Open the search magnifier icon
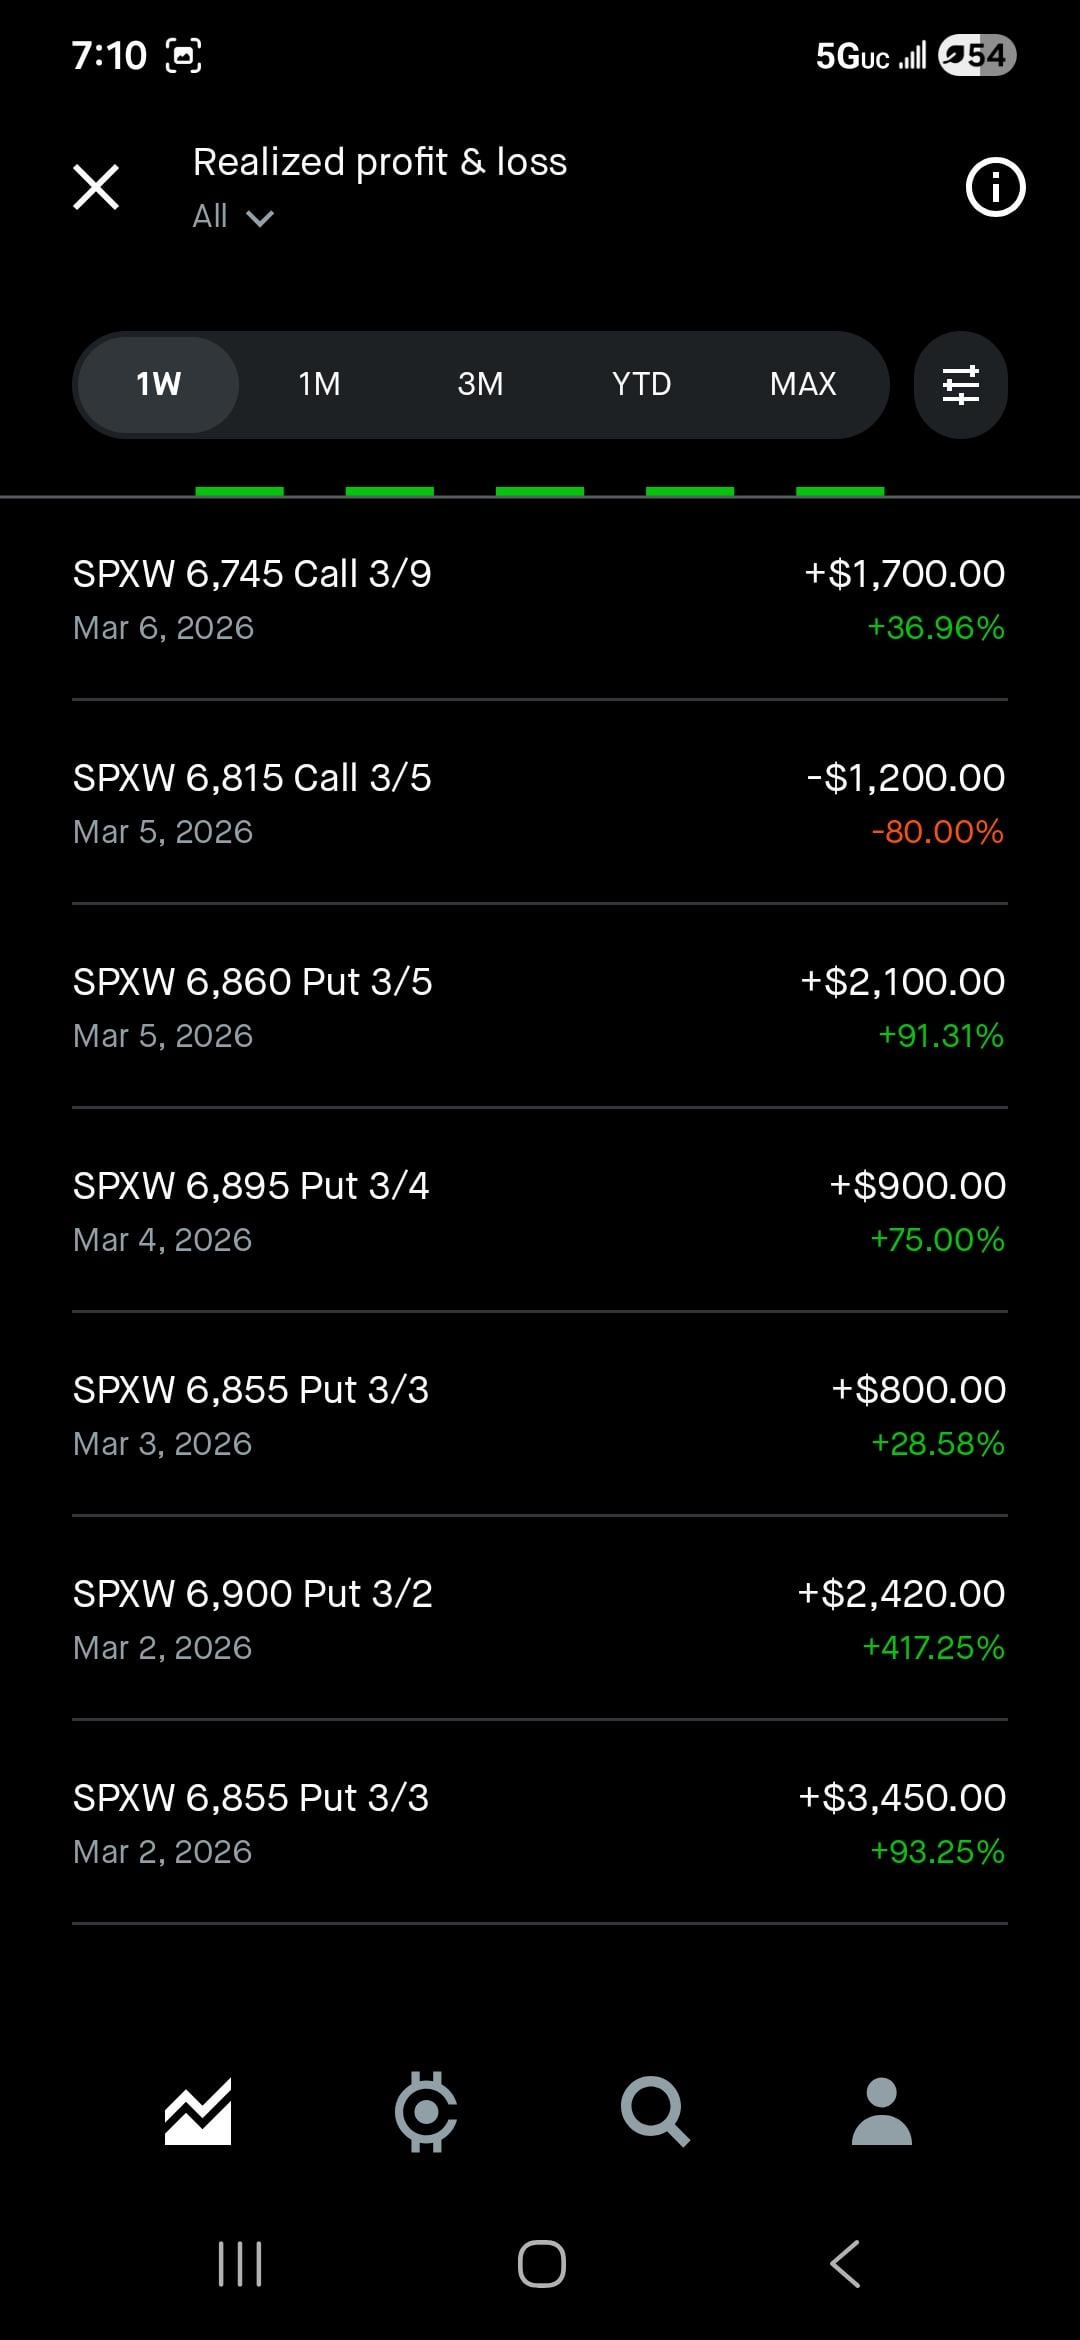 click(654, 2112)
